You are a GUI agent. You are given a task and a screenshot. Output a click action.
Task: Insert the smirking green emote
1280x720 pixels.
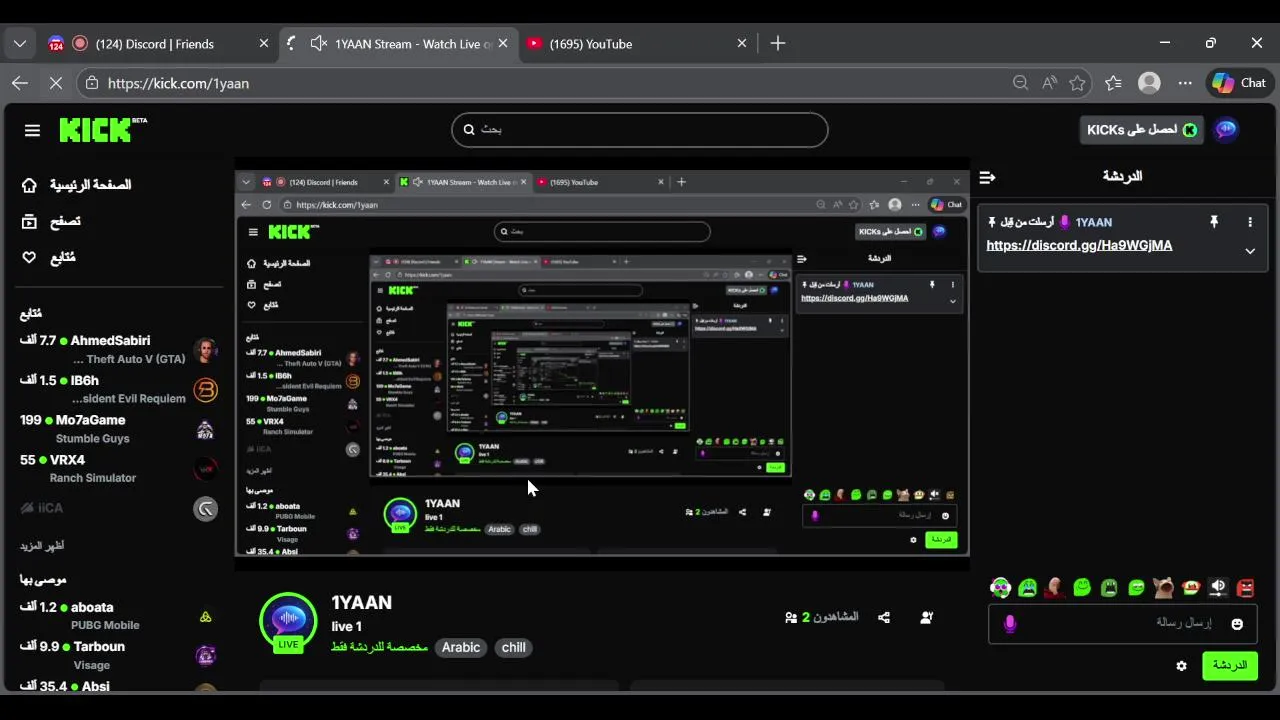pos(1136,587)
